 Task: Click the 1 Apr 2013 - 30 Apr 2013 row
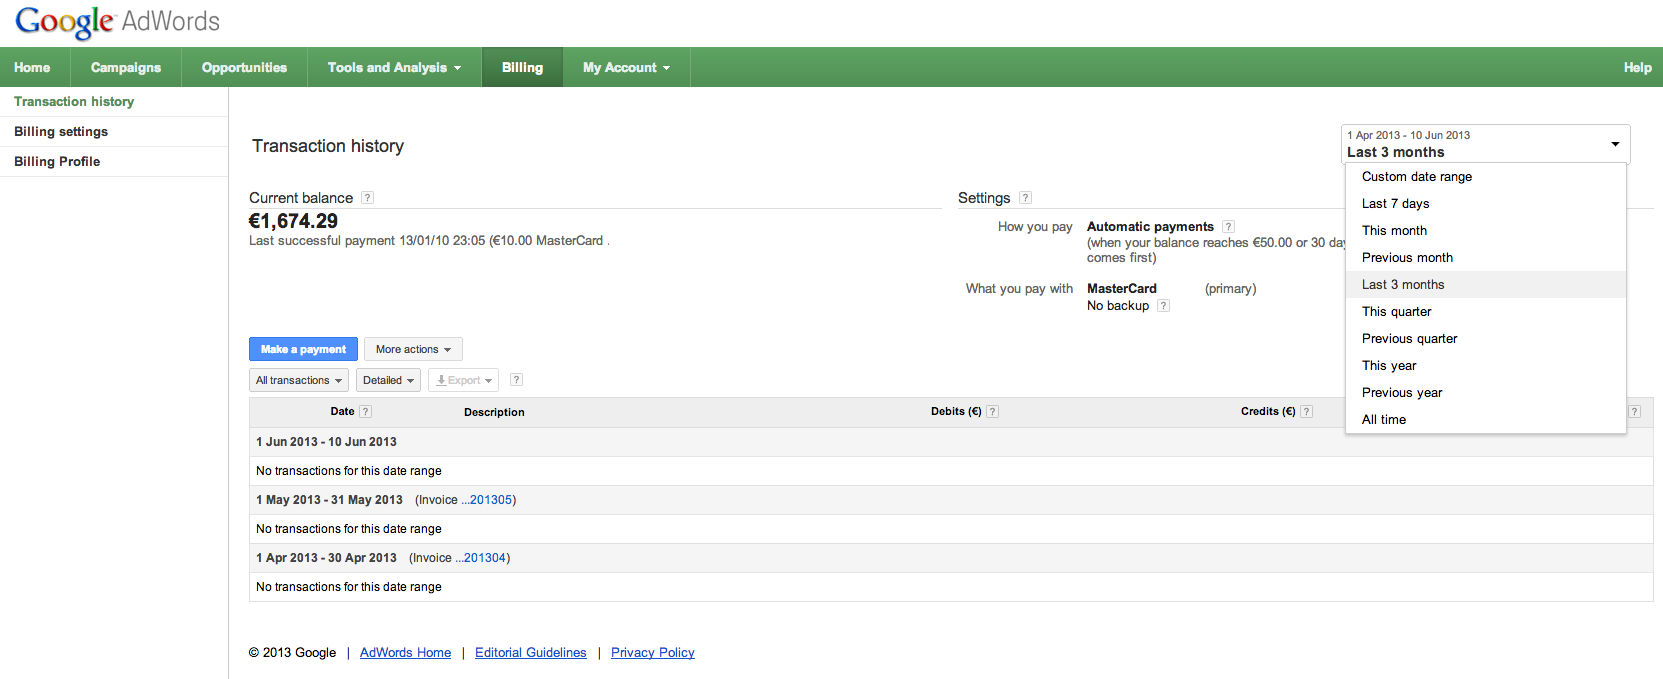click(951, 558)
